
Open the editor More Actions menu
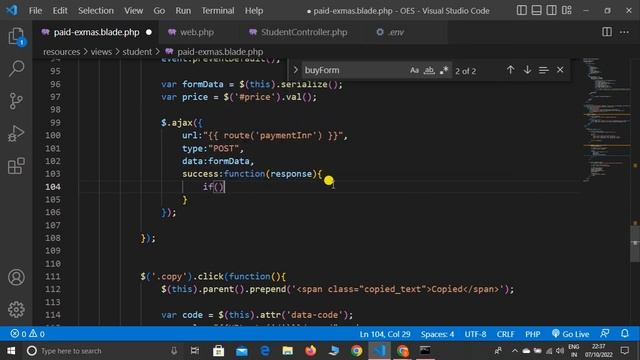(624, 32)
